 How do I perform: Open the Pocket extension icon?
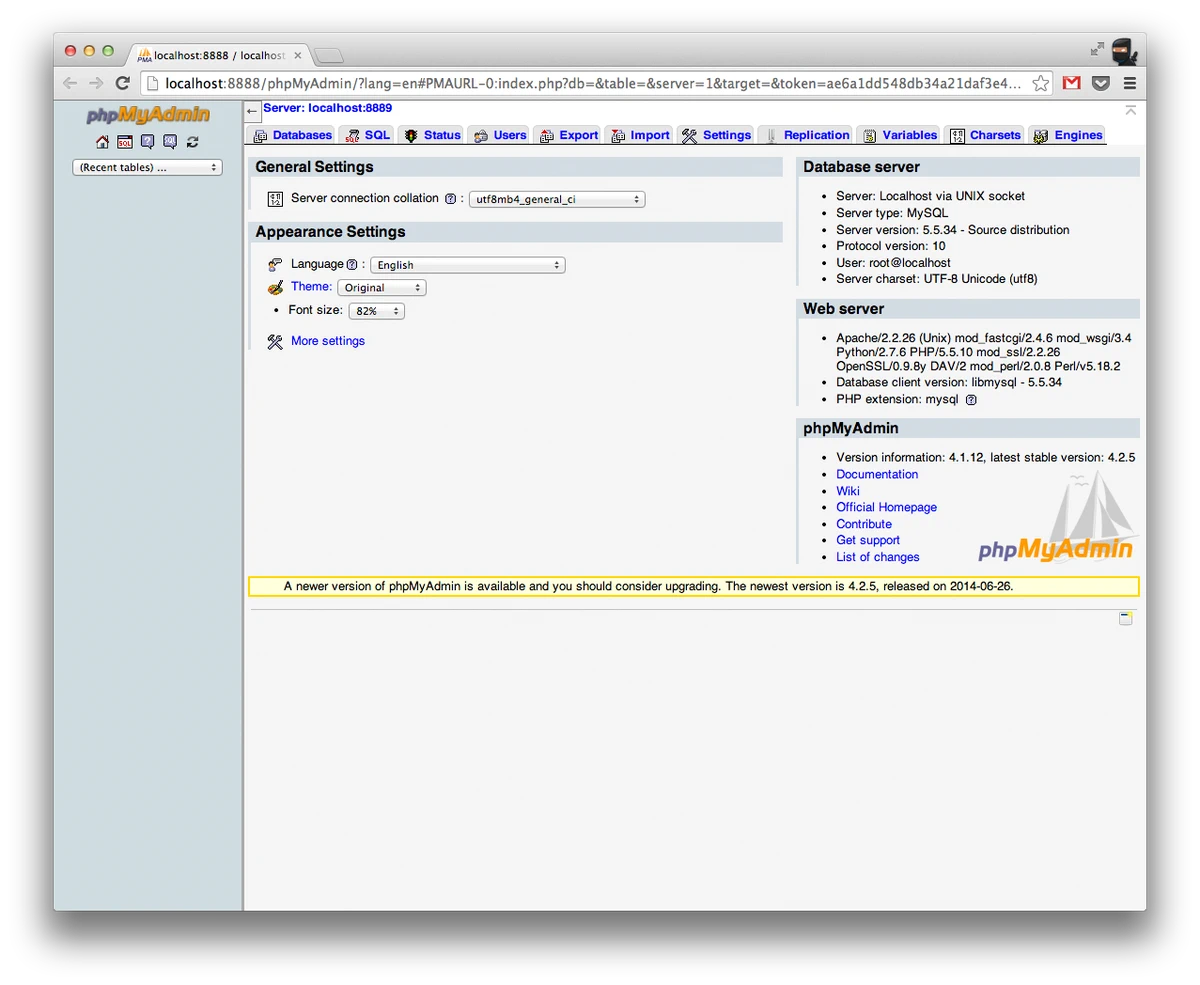point(1101,83)
